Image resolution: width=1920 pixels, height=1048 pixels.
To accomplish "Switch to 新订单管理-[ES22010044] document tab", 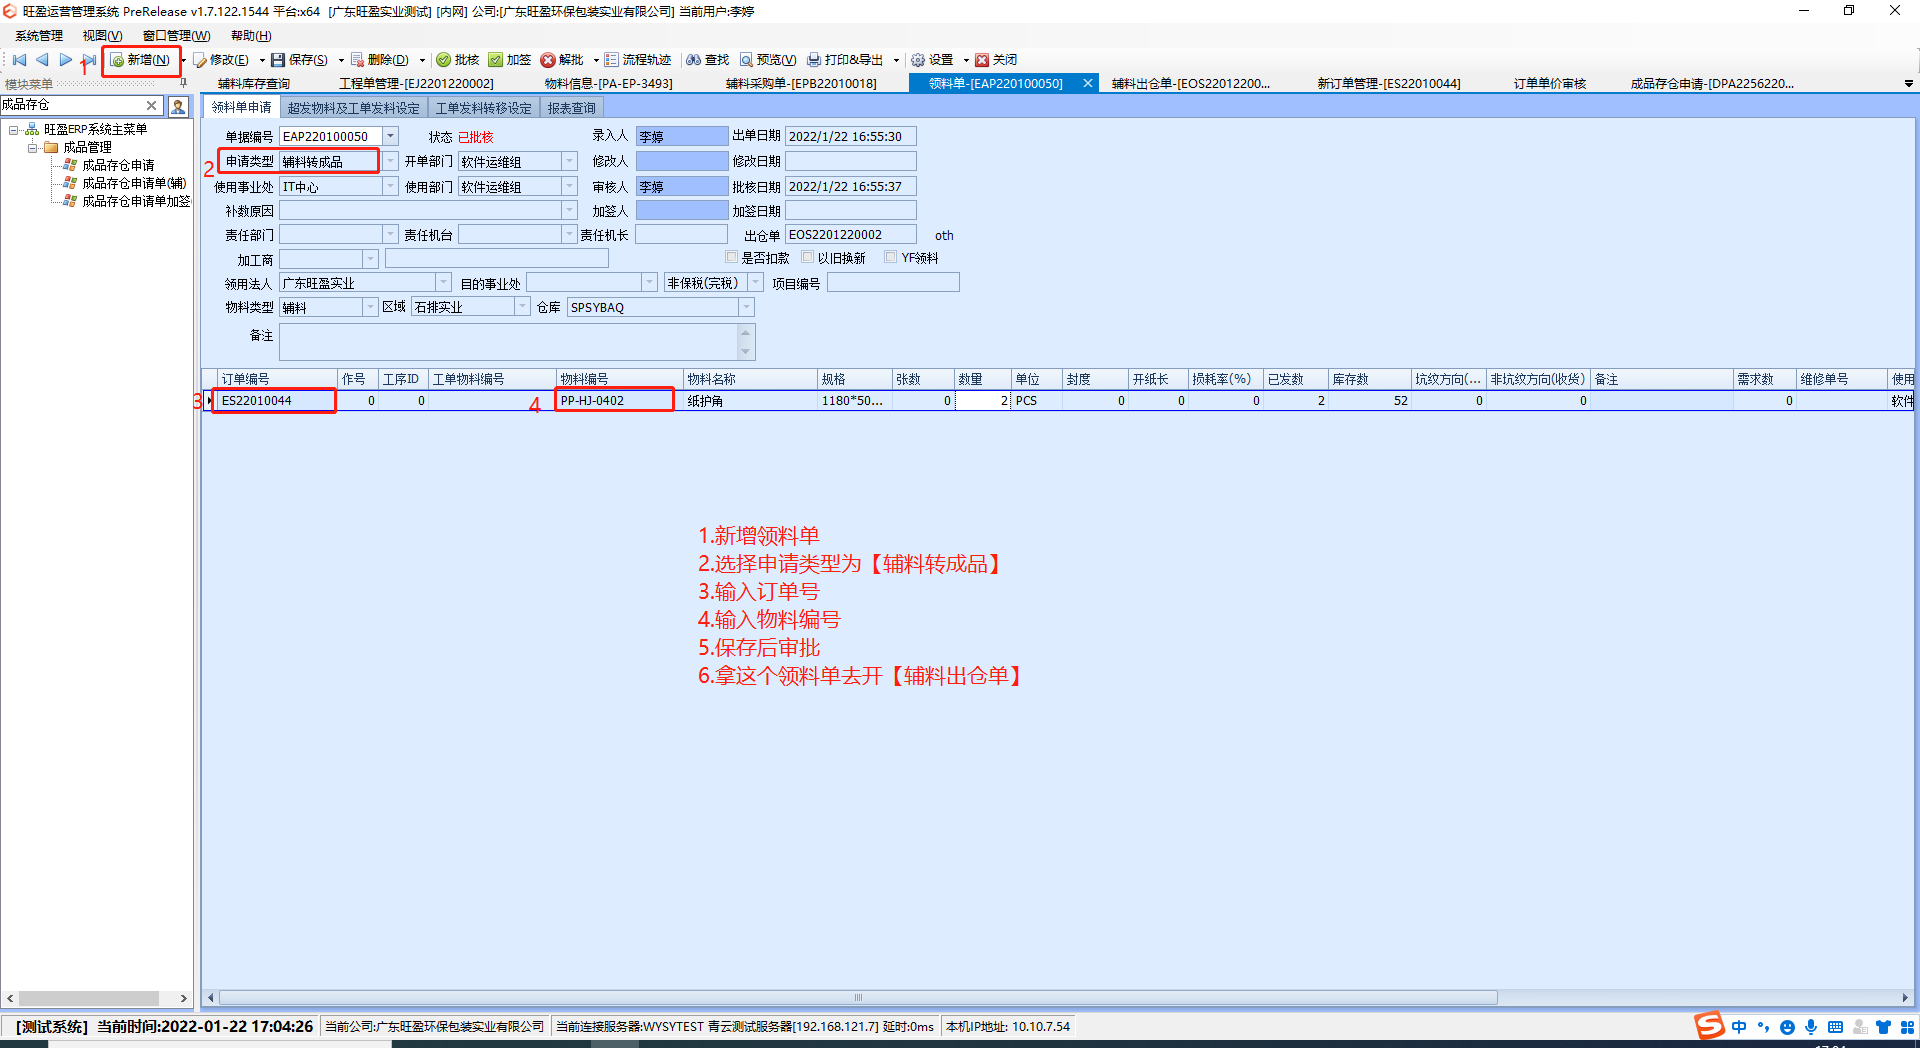I will click(1388, 84).
